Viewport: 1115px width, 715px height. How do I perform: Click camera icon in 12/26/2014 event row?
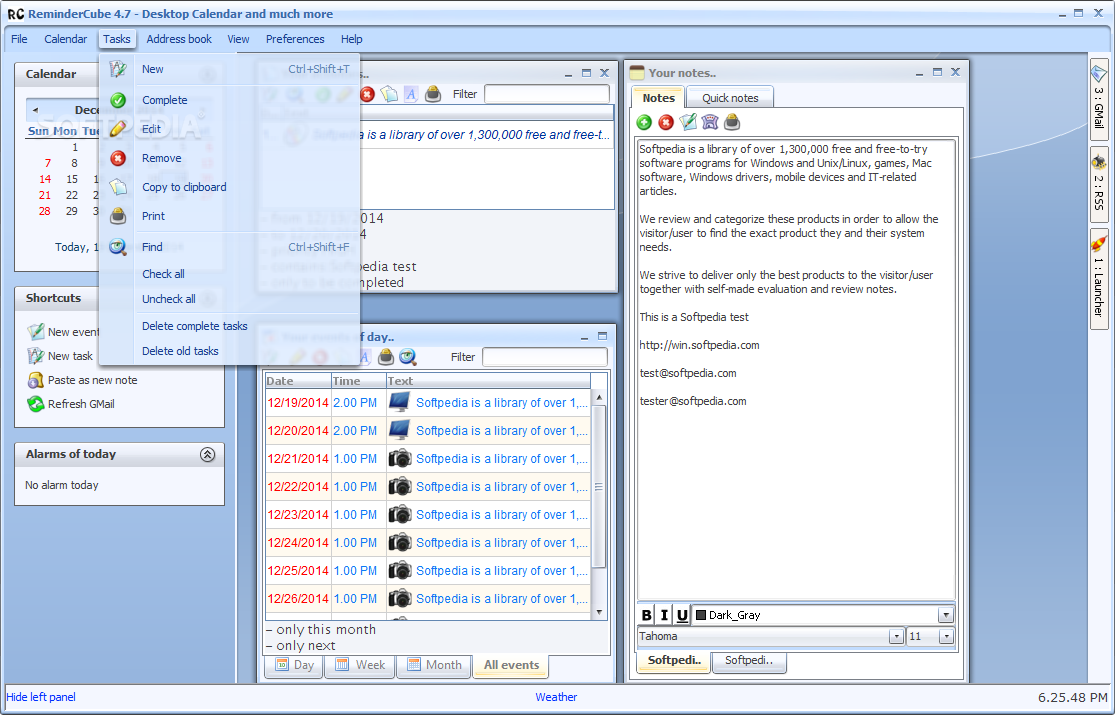pos(400,598)
